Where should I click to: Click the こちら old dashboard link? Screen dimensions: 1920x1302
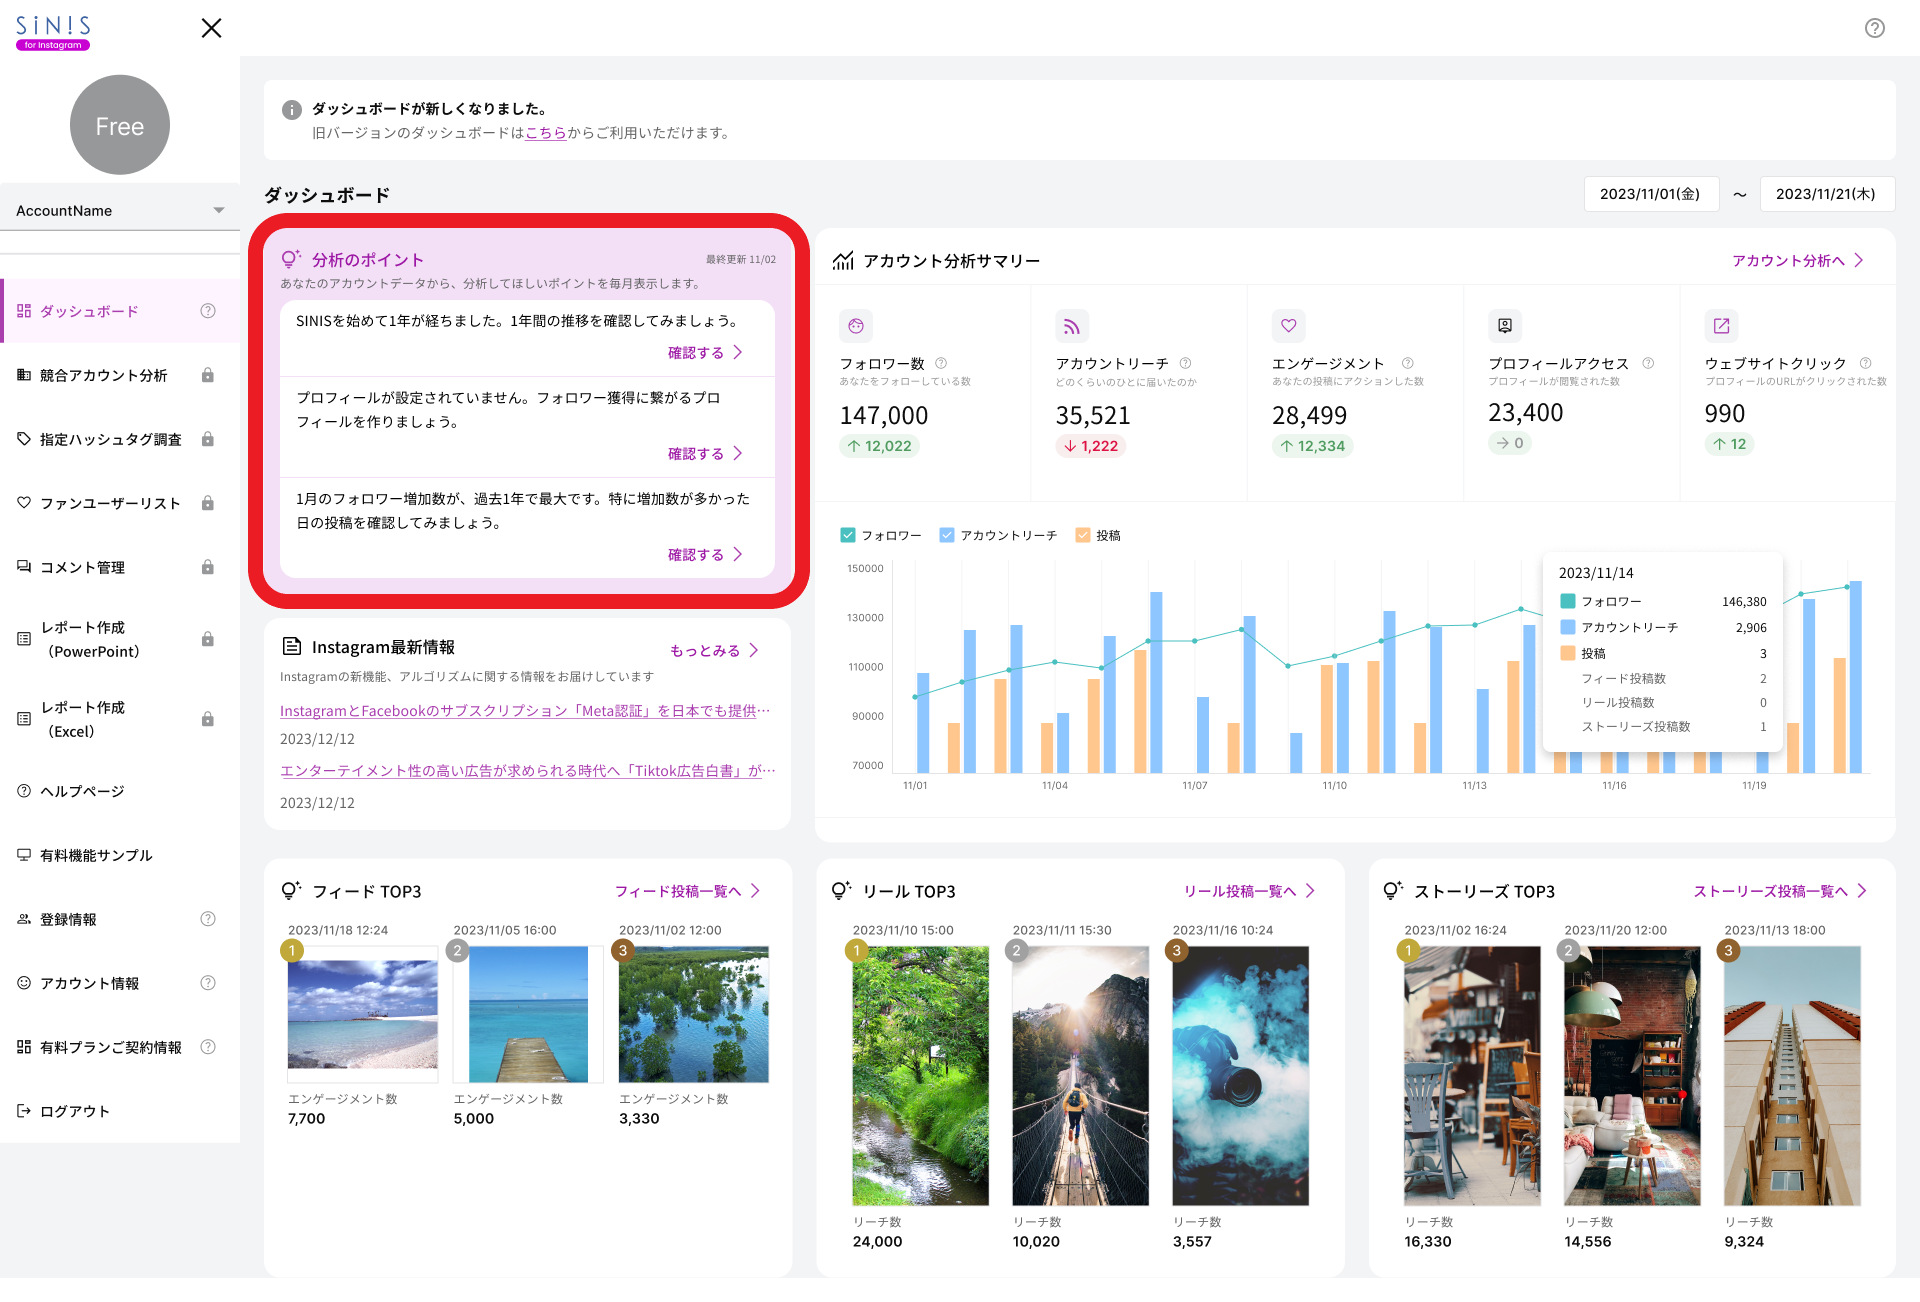(546, 133)
